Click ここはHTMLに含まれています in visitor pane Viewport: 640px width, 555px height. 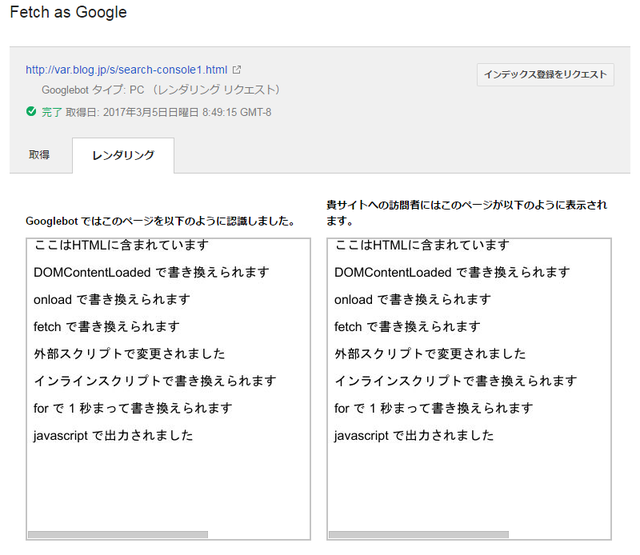(x=422, y=245)
